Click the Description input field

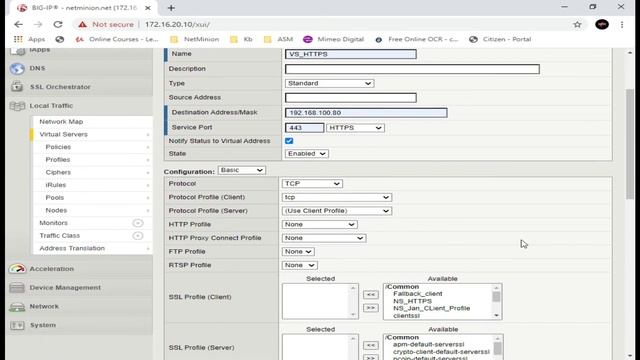click(x=412, y=69)
